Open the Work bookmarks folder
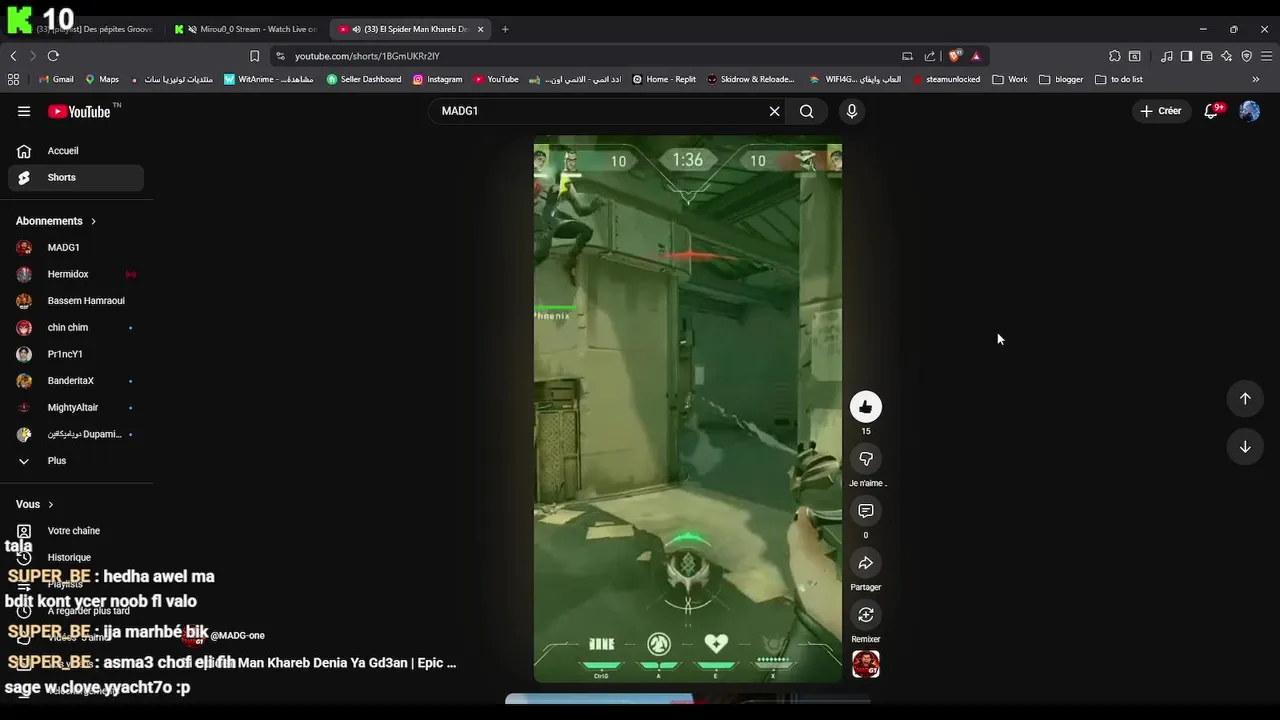The width and height of the screenshot is (1280, 720). (1010, 79)
